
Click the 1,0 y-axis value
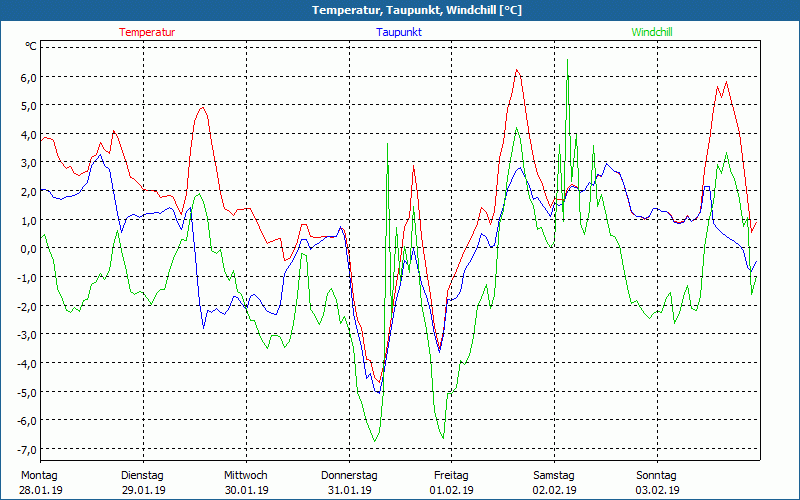pos(28,220)
